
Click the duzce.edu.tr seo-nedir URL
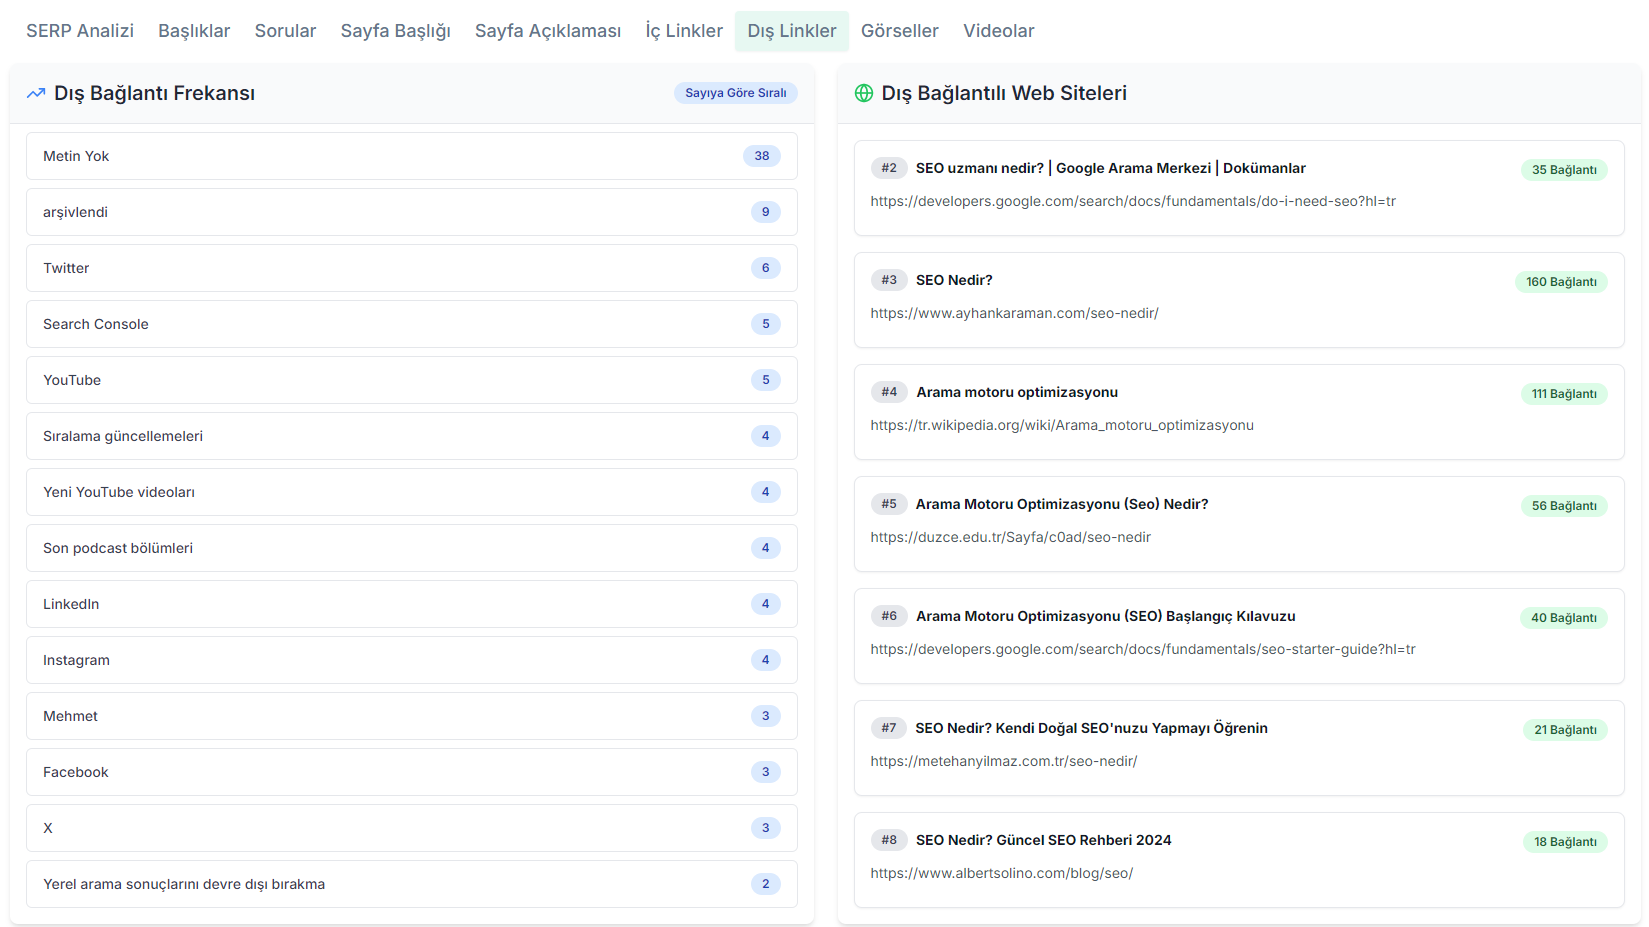pyautogui.click(x=1010, y=537)
